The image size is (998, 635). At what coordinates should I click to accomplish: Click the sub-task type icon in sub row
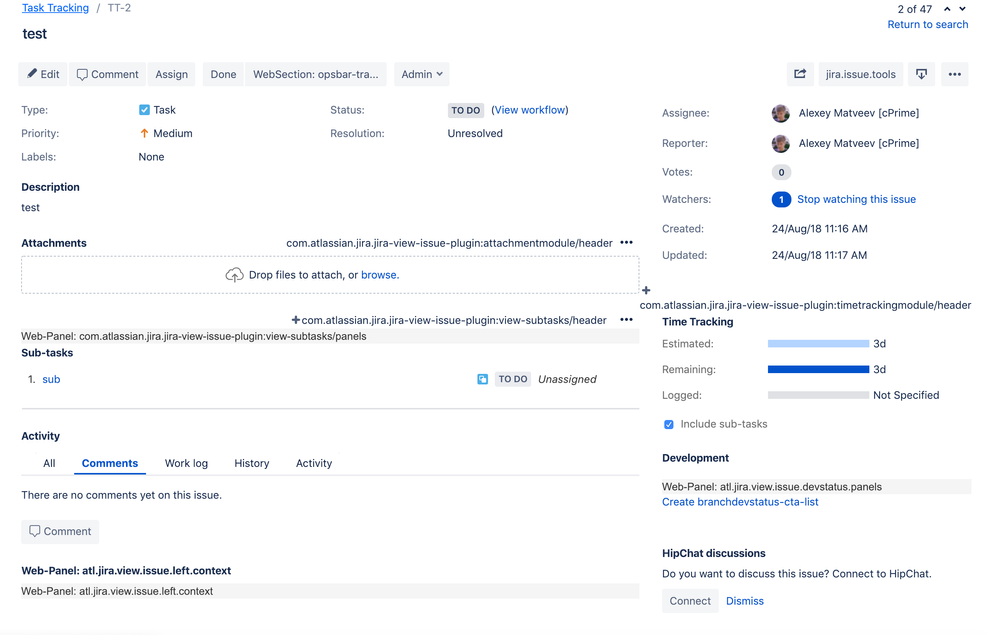pos(482,379)
